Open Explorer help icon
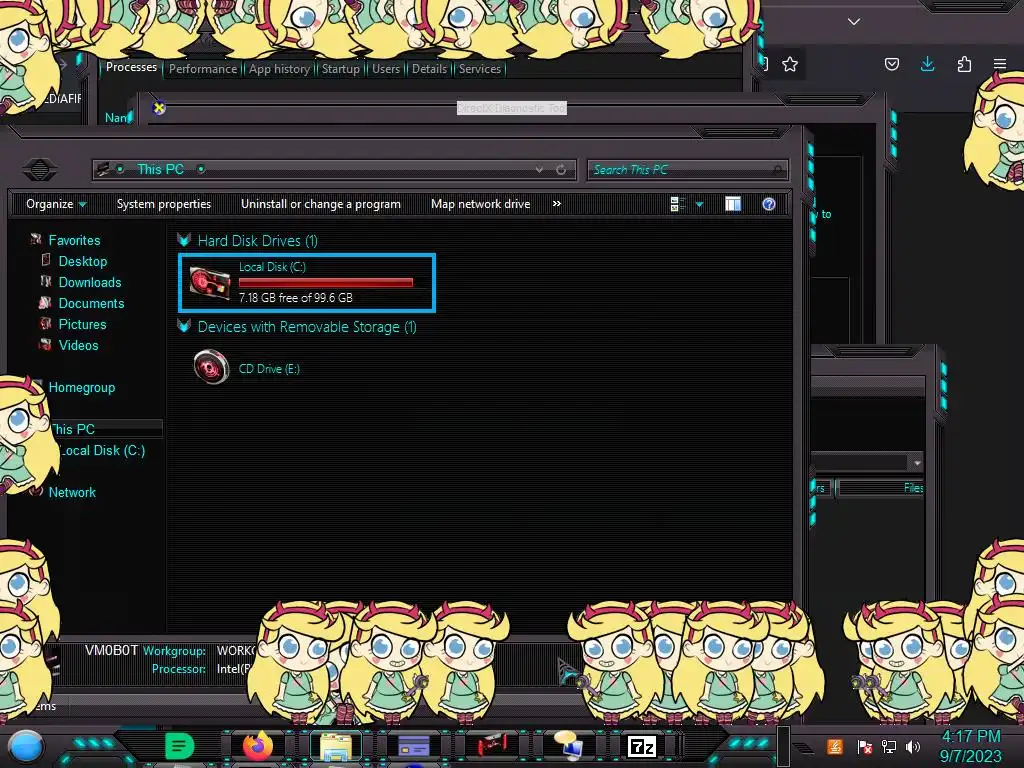The image size is (1024, 768). [769, 204]
